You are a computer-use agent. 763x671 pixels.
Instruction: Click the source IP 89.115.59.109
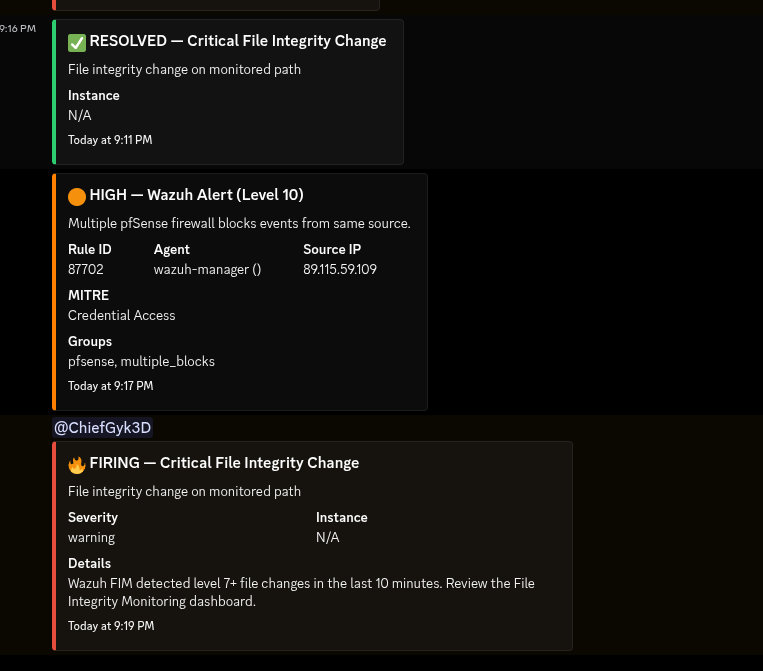[x=340, y=269]
